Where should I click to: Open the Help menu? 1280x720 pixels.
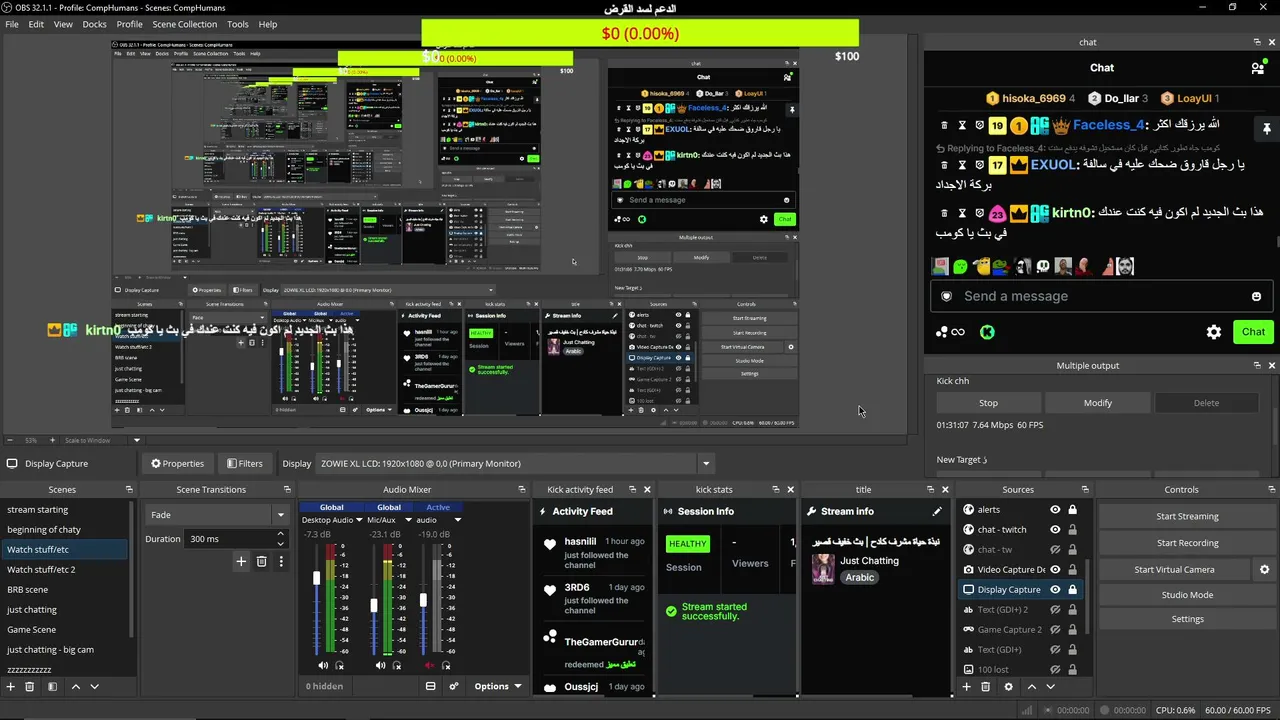point(268,24)
